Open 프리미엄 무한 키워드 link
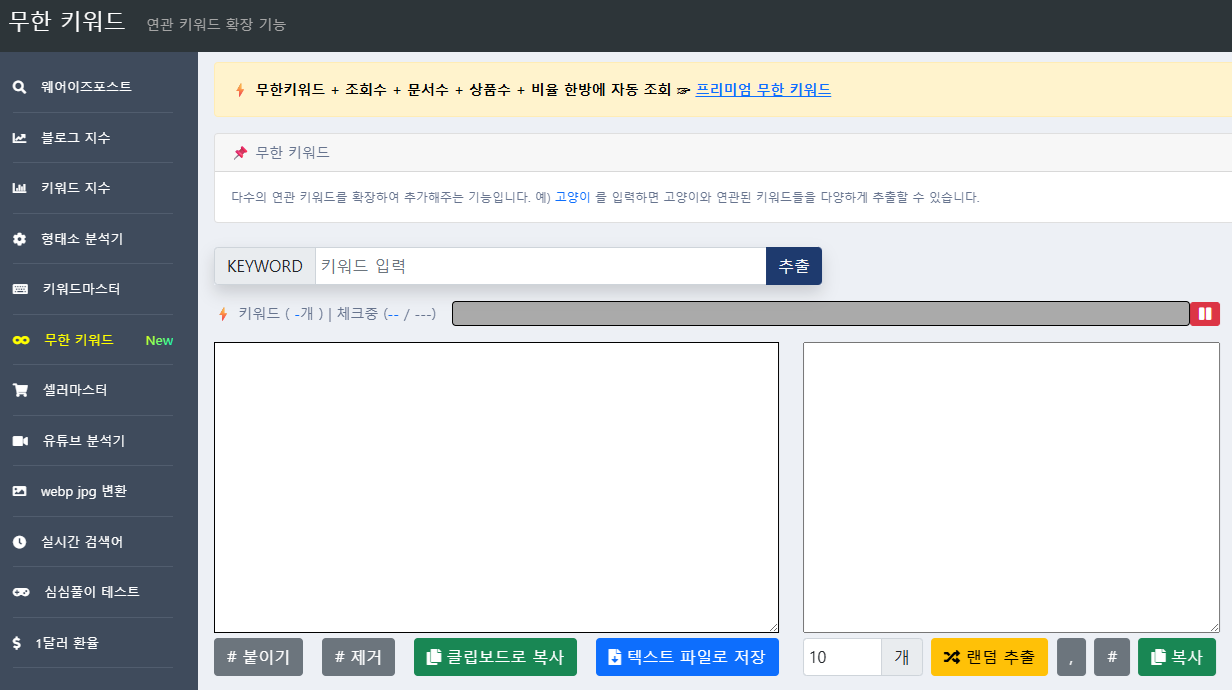1232x690 pixels. click(763, 90)
